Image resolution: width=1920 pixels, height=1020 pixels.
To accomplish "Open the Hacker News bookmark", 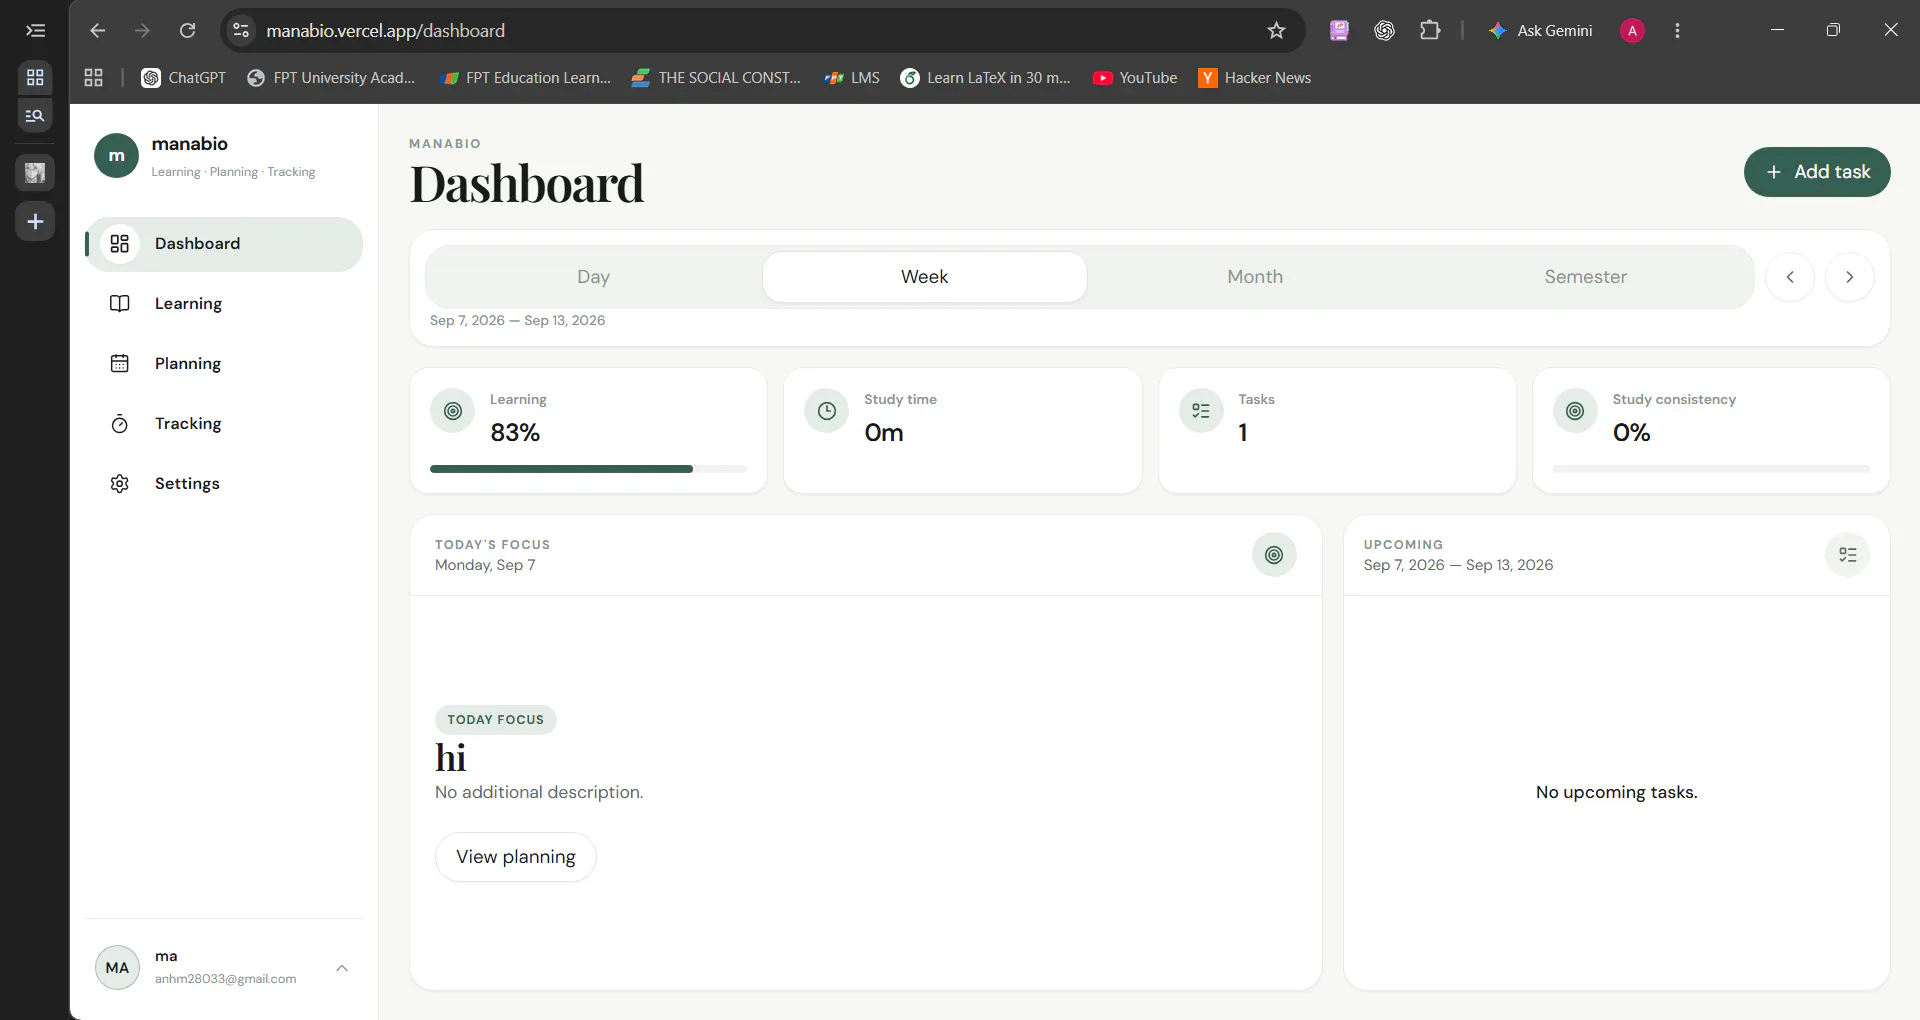I will [x=1255, y=78].
